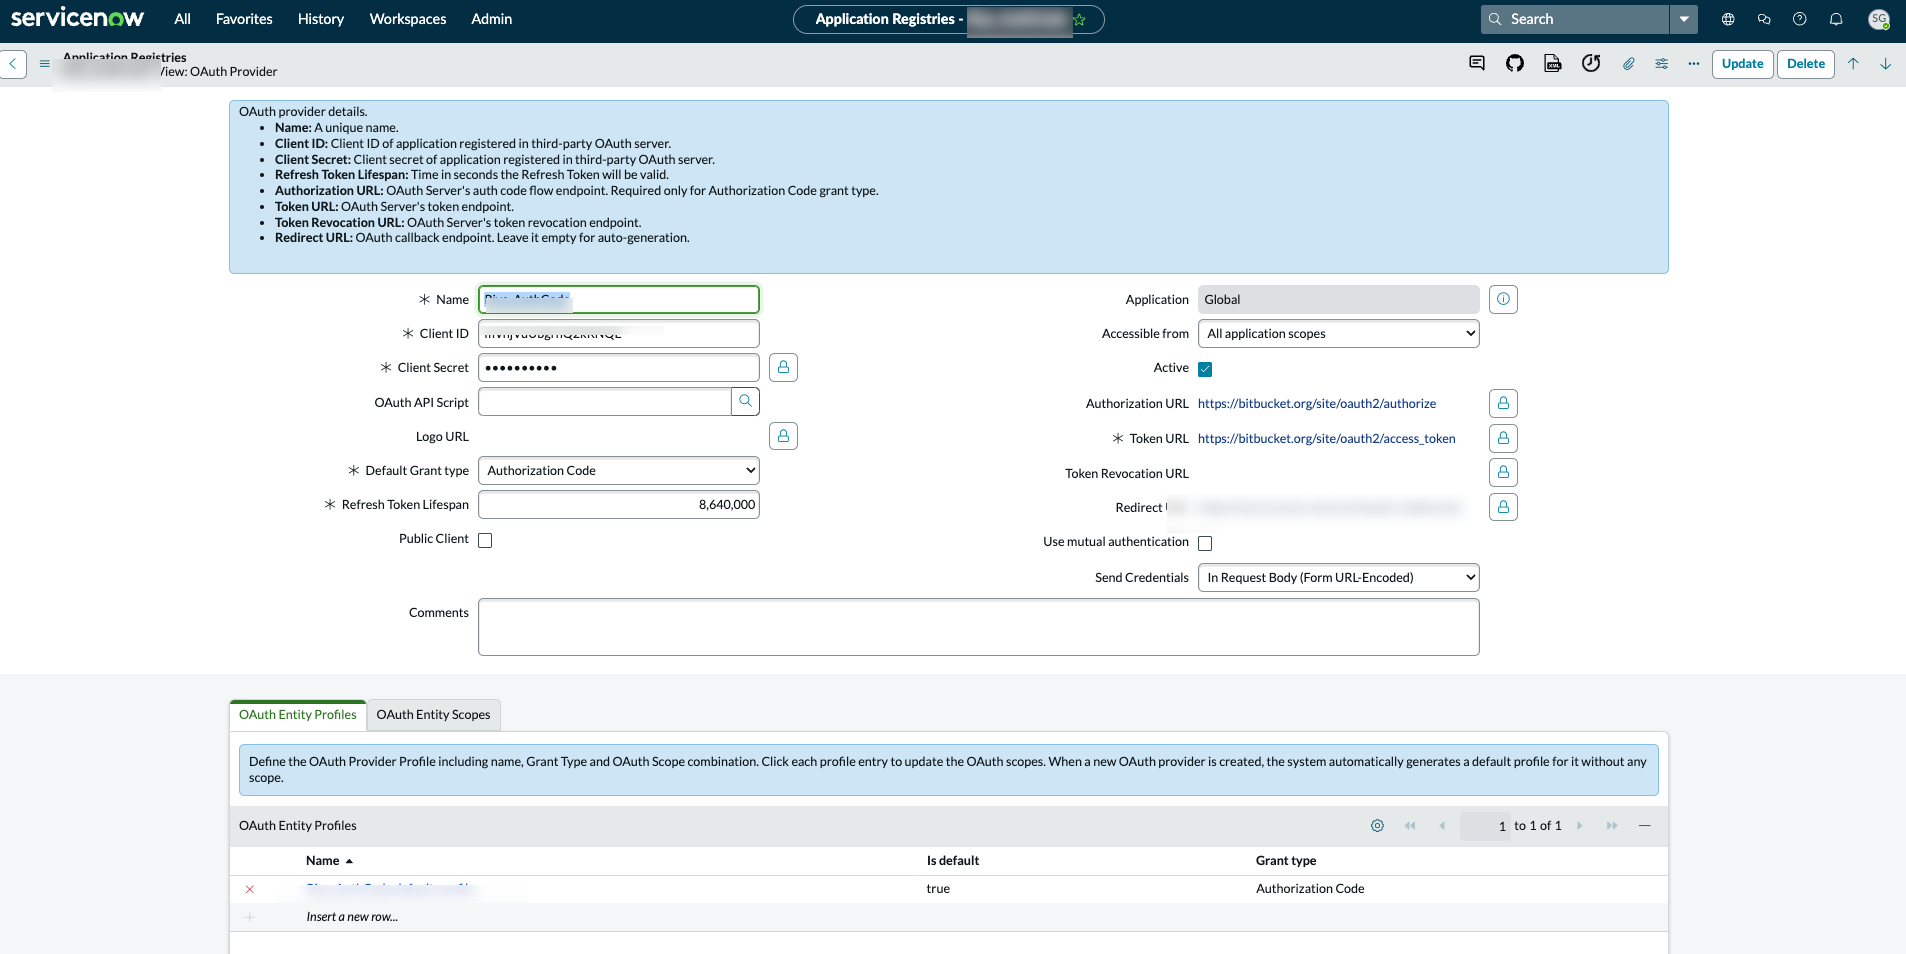Click the page number field in pagination
1906x954 pixels.
click(1485, 826)
